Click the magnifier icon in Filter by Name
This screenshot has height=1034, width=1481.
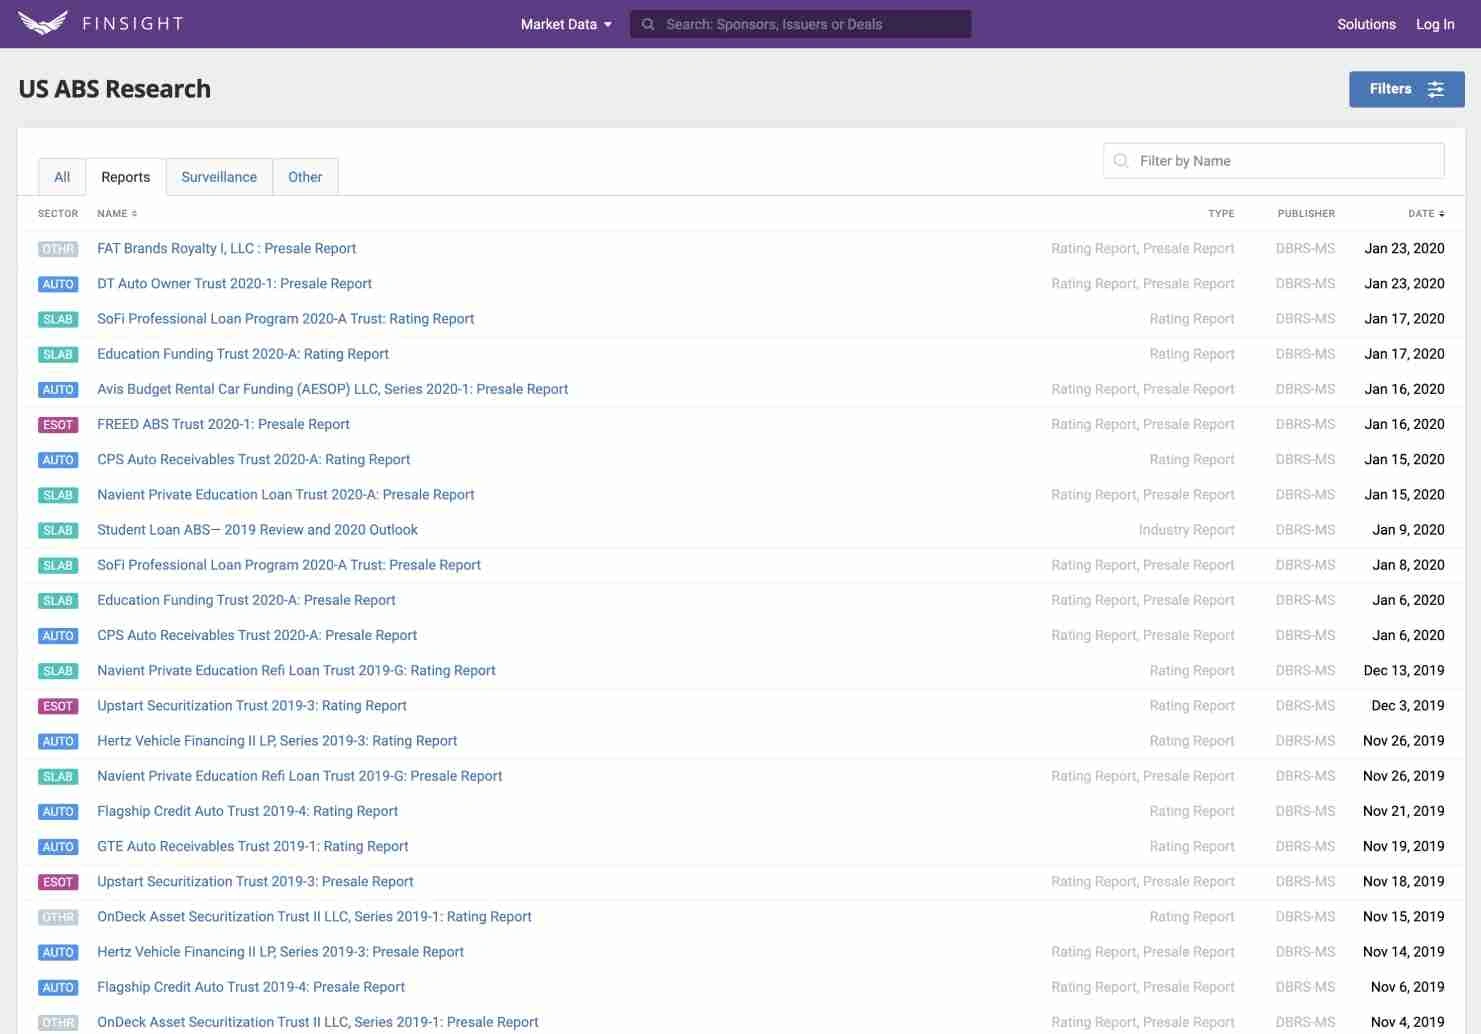pyautogui.click(x=1120, y=161)
